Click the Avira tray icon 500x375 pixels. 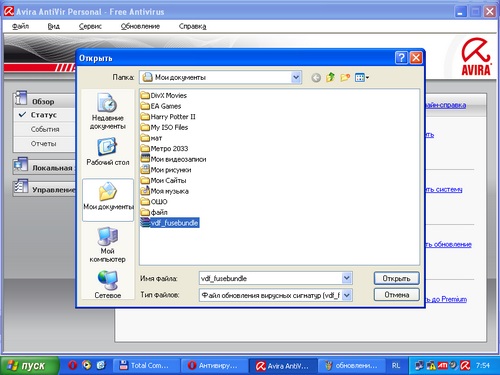click(x=465, y=366)
